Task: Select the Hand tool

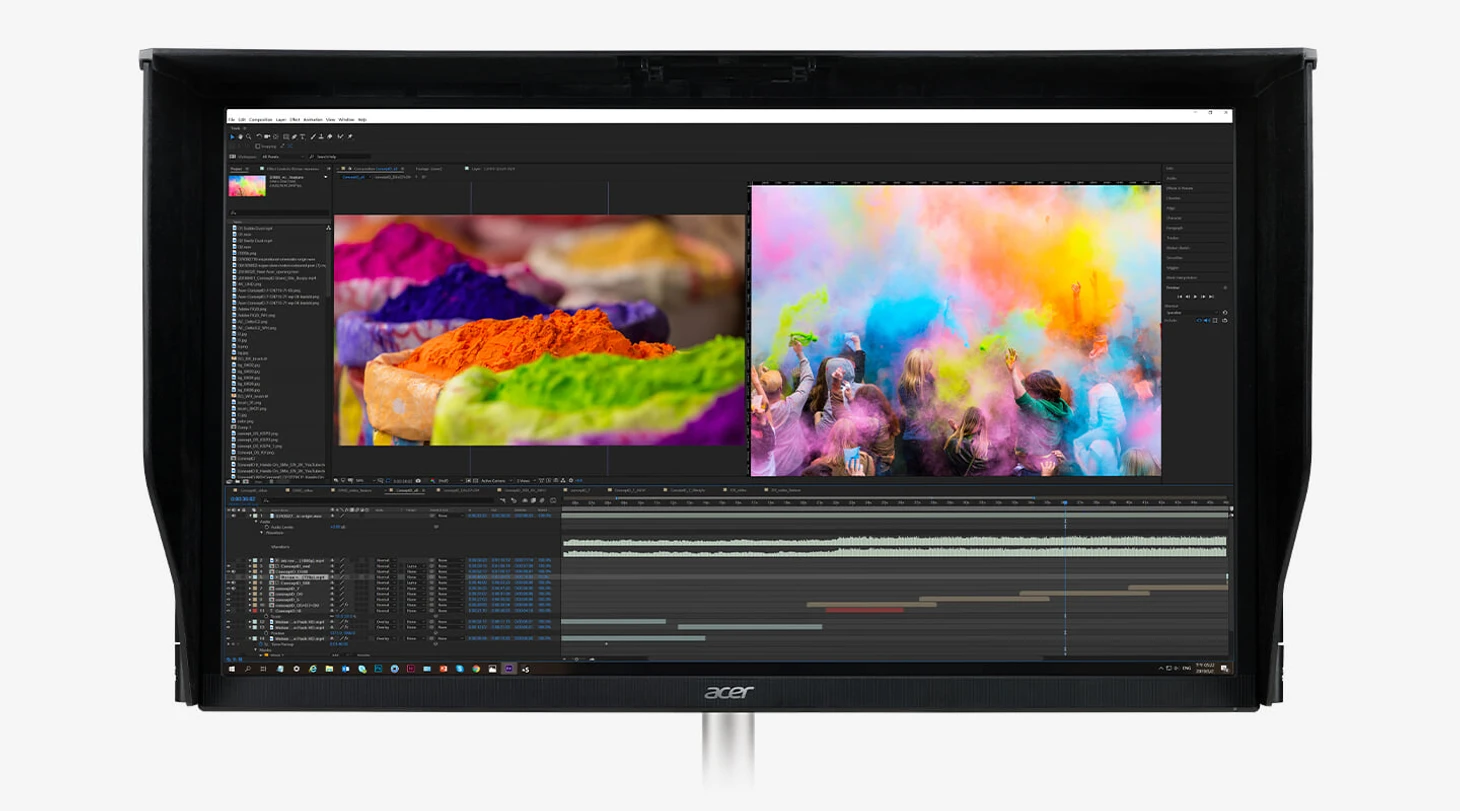Action: (x=240, y=137)
